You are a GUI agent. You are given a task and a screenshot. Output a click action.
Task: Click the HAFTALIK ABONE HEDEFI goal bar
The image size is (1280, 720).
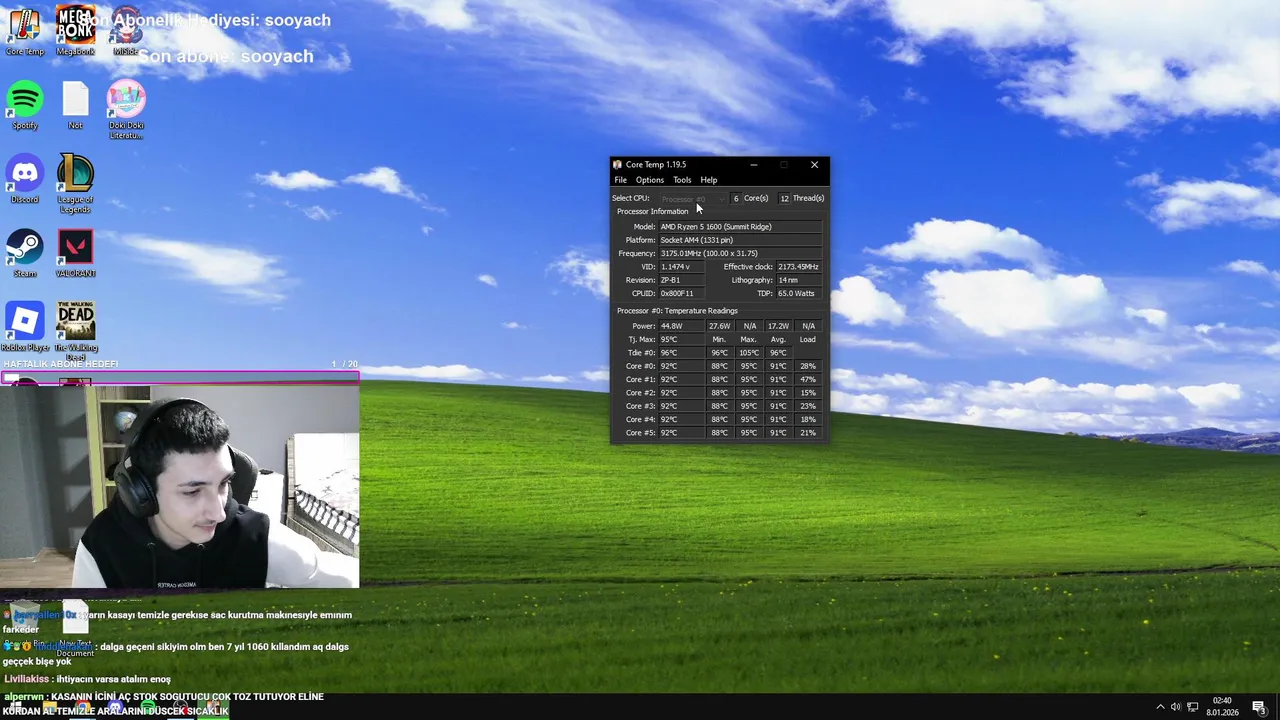coord(180,377)
